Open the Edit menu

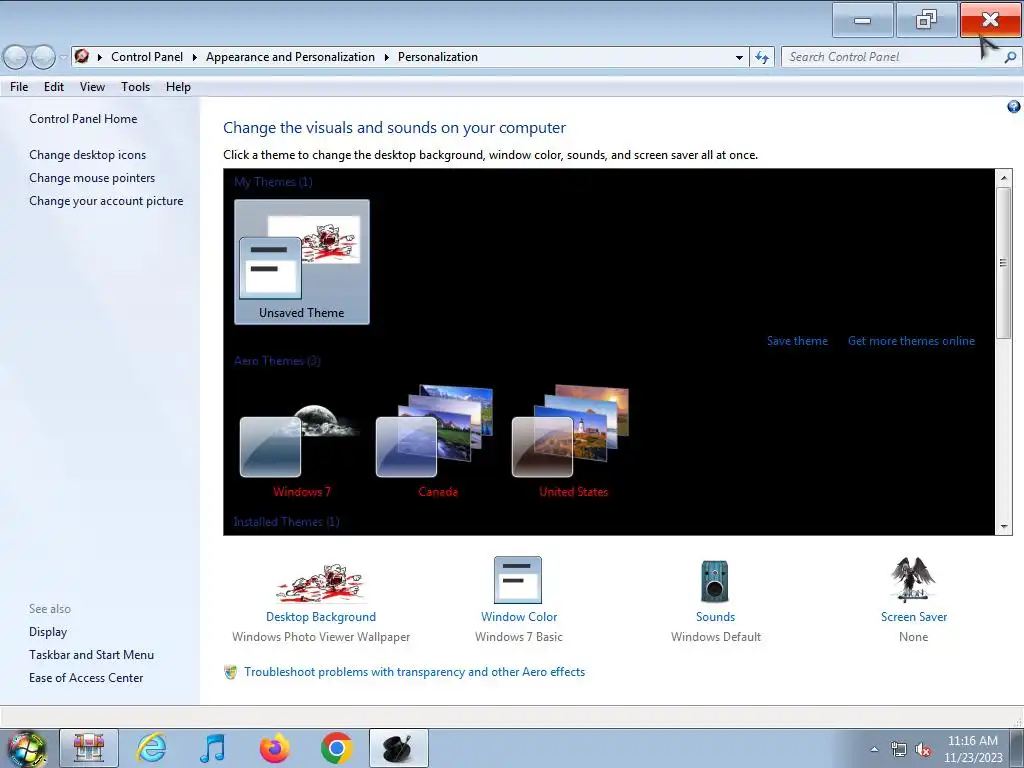(x=54, y=87)
